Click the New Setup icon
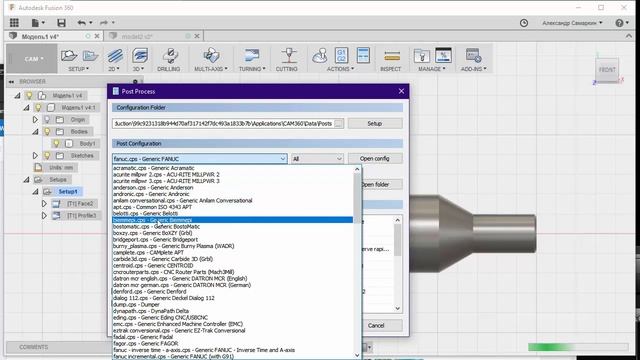Image resolution: width=640 pixels, height=360 pixels. [69, 55]
